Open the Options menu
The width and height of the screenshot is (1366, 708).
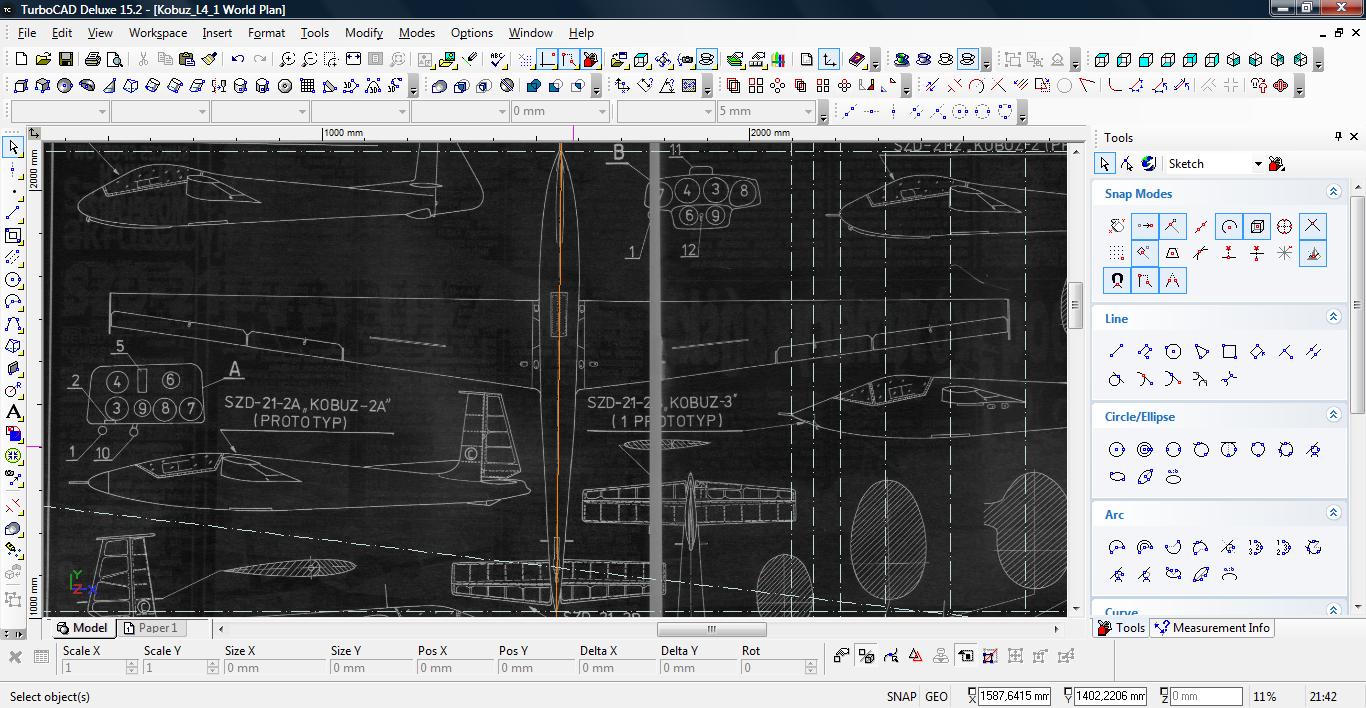tap(471, 33)
